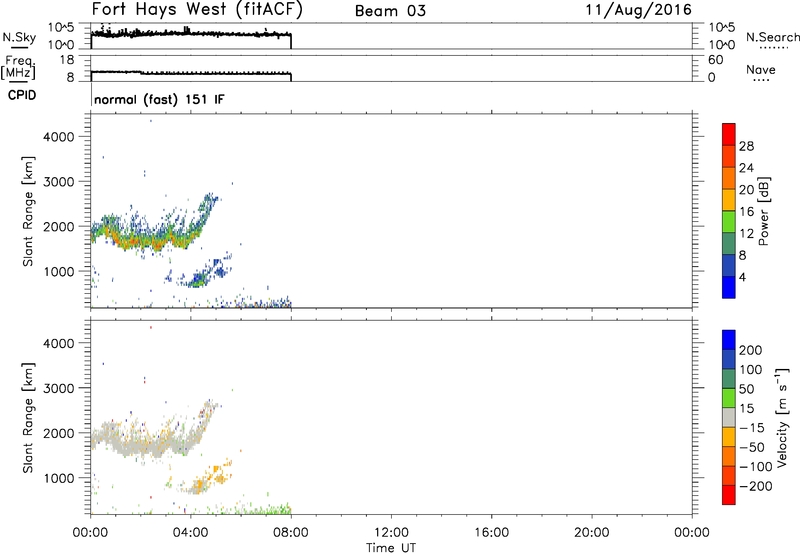Select the Velocity segment between -100 and -200
This screenshot has width=800, height=554.
click(729, 475)
